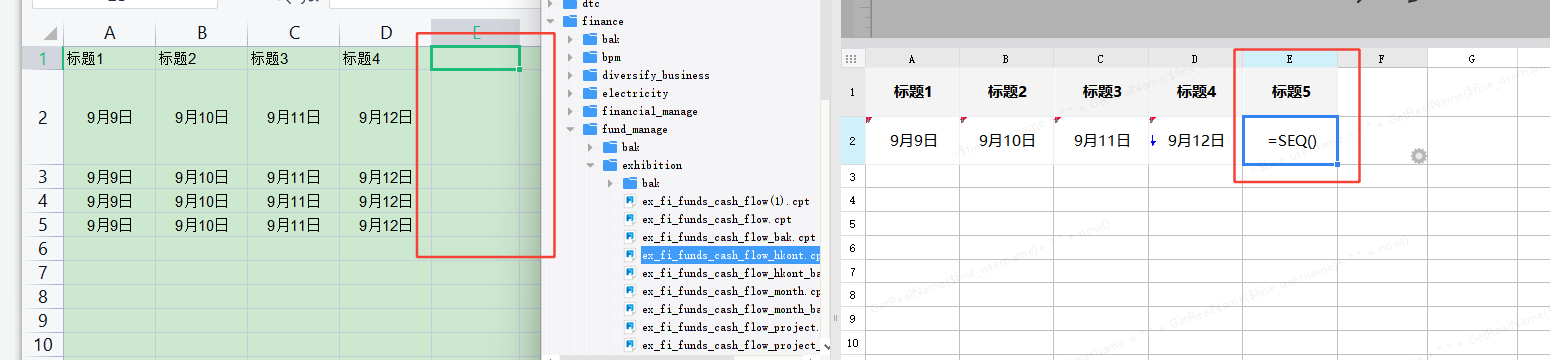
Task: Collapse the fund_manage folder node
Action: (x=571, y=129)
